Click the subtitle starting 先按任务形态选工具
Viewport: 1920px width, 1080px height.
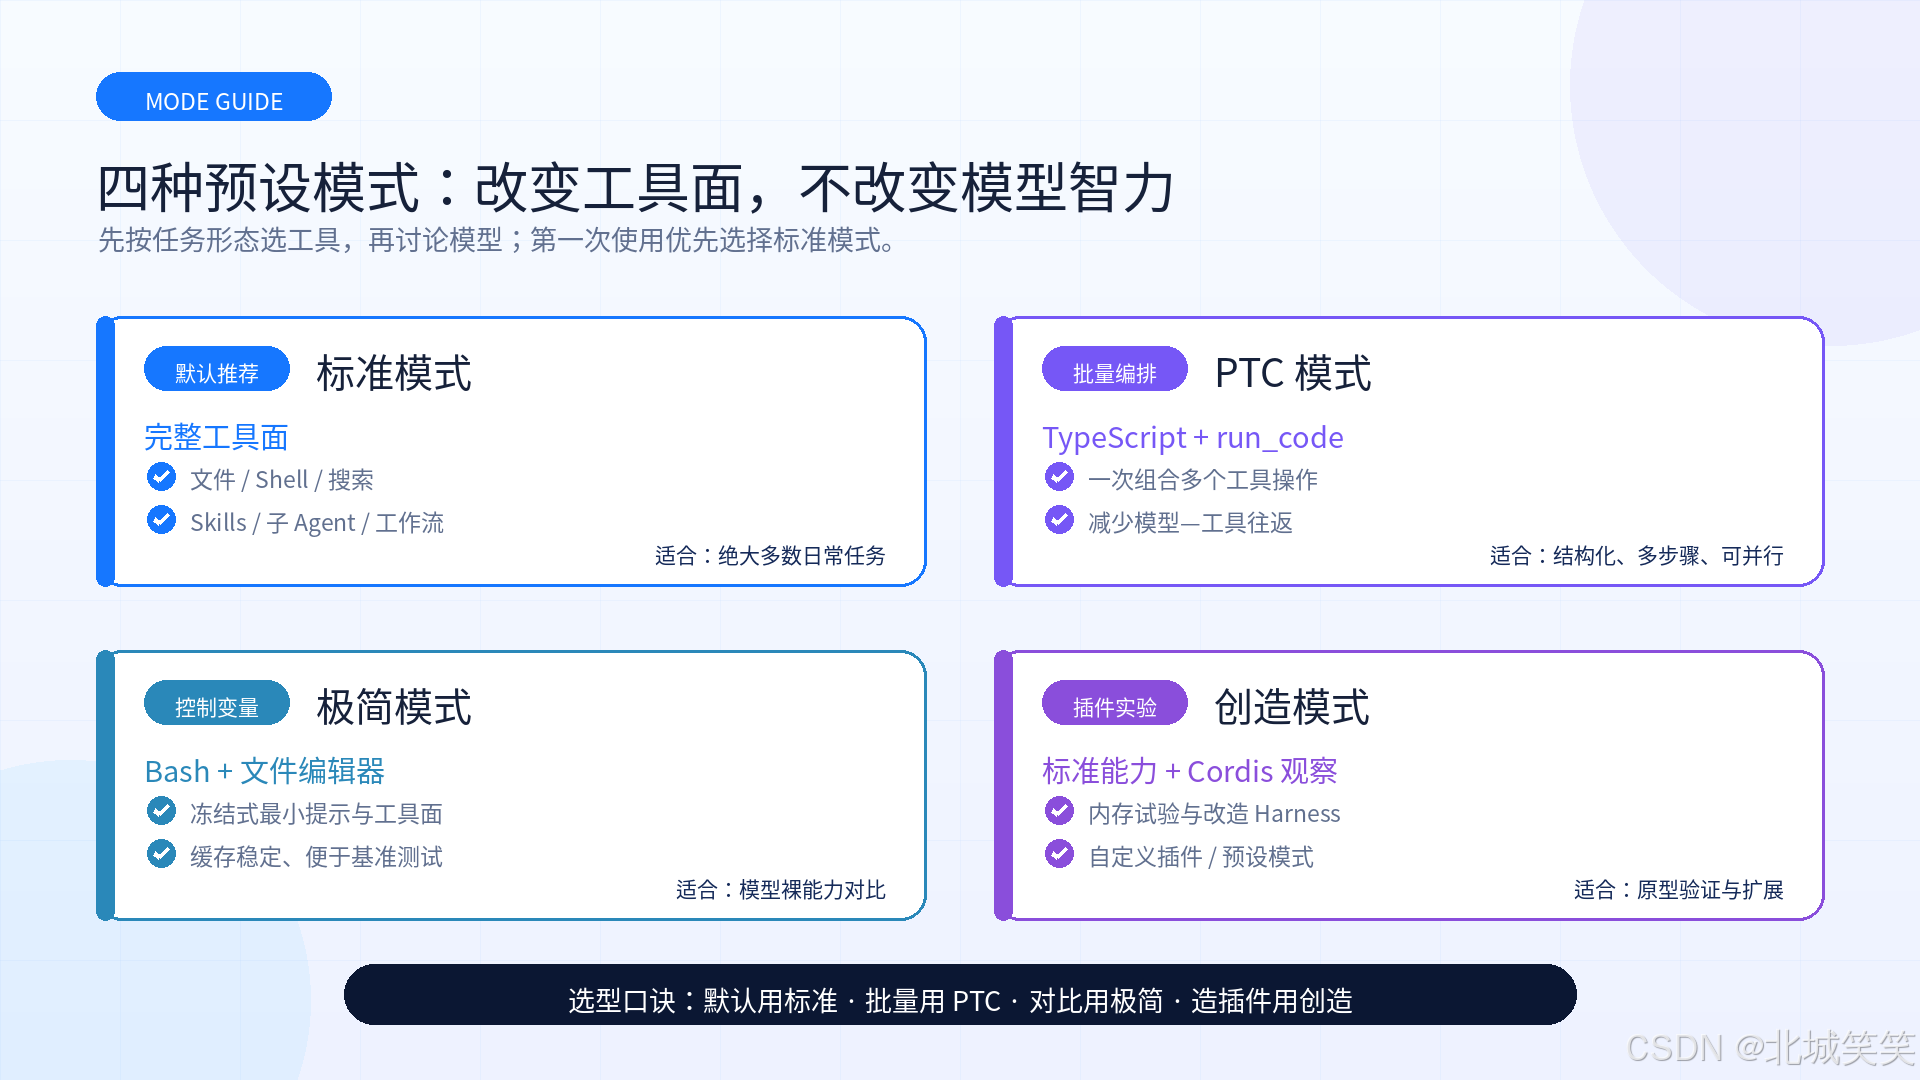click(x=498, y=240)
